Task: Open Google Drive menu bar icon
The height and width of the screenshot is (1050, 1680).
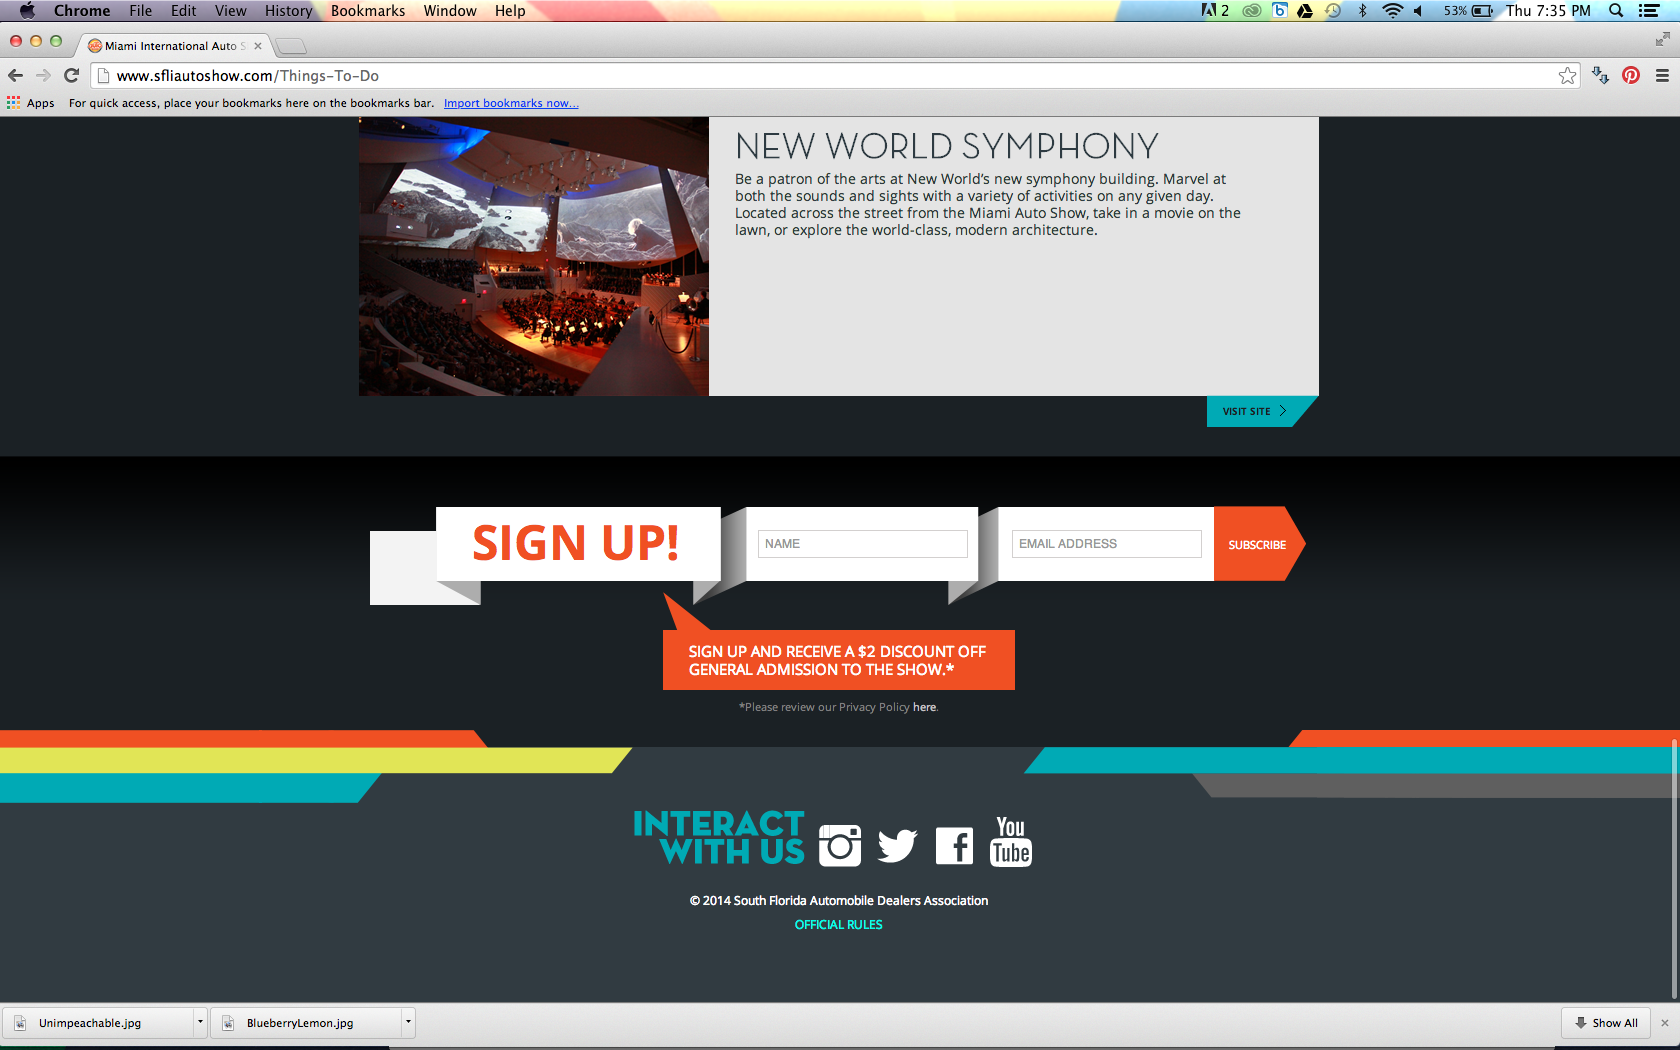Action: tap(1305, 10)
